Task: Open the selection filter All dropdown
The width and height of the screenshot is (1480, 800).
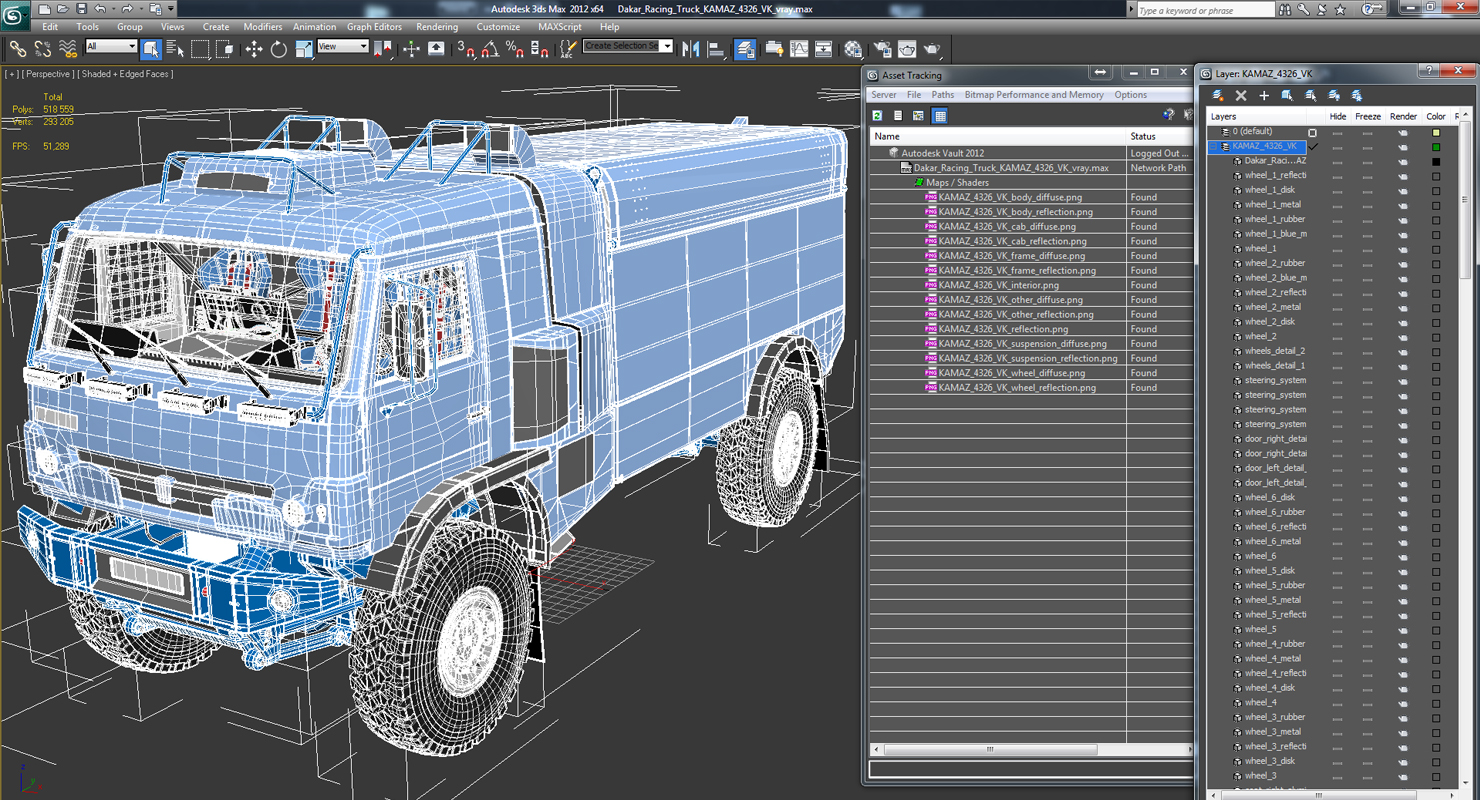Action: pos(111,47)
